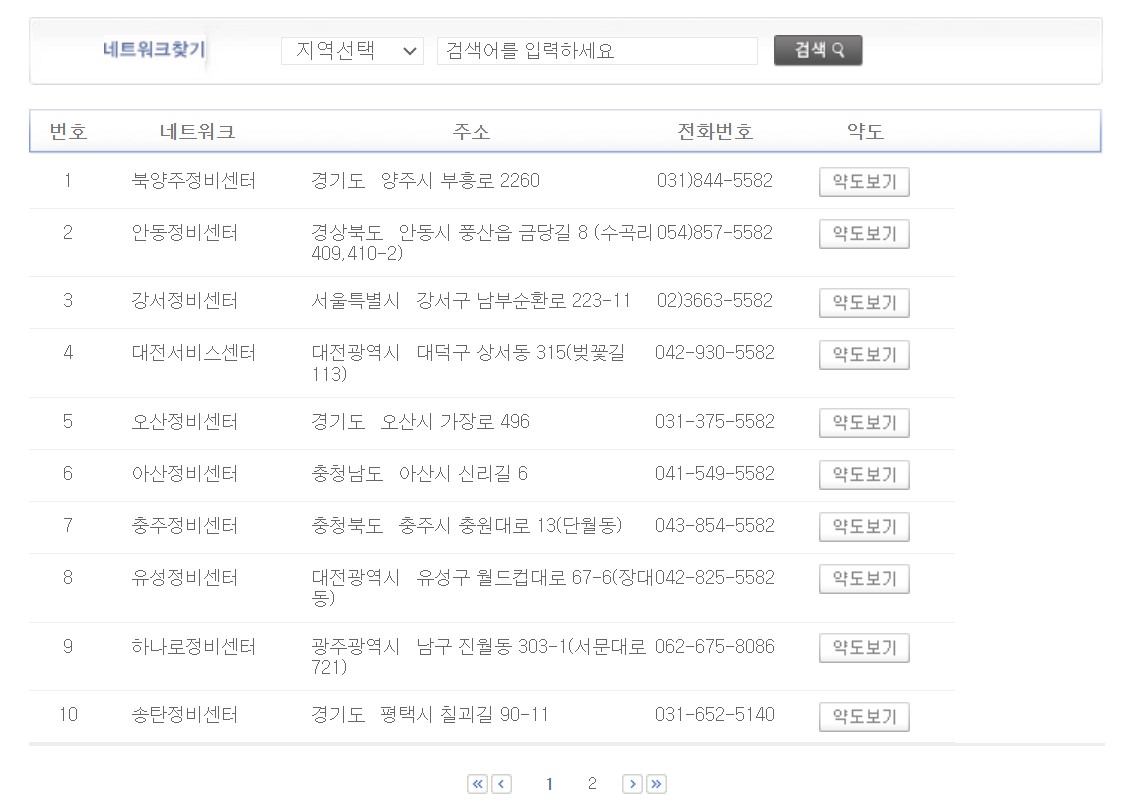This screenshot has height=811, width=1123.
Task: View map for 송탄정비센터
Action: pos(864,716)
